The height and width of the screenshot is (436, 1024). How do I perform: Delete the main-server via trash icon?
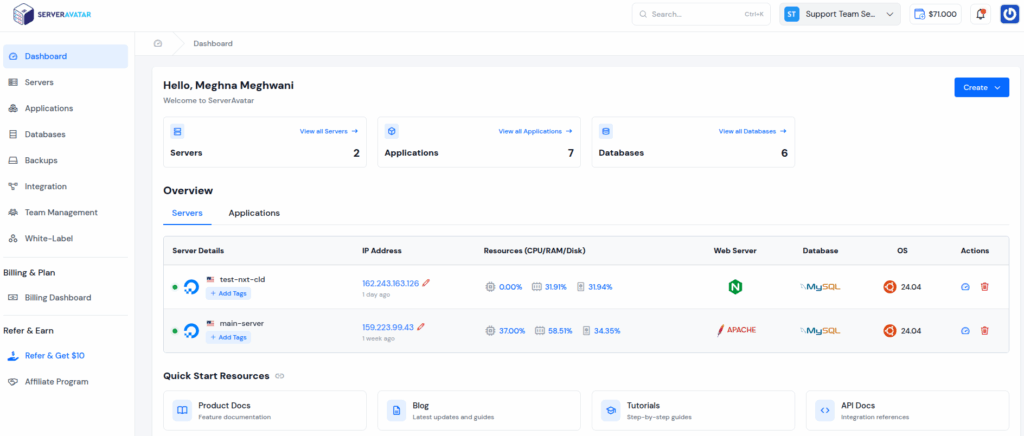[x=984, y=330]
